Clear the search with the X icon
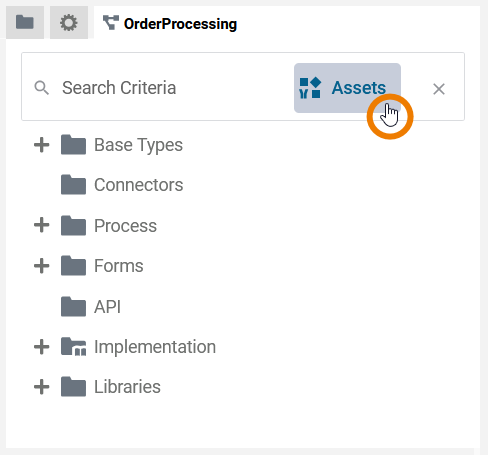 (x=439, y=89)
